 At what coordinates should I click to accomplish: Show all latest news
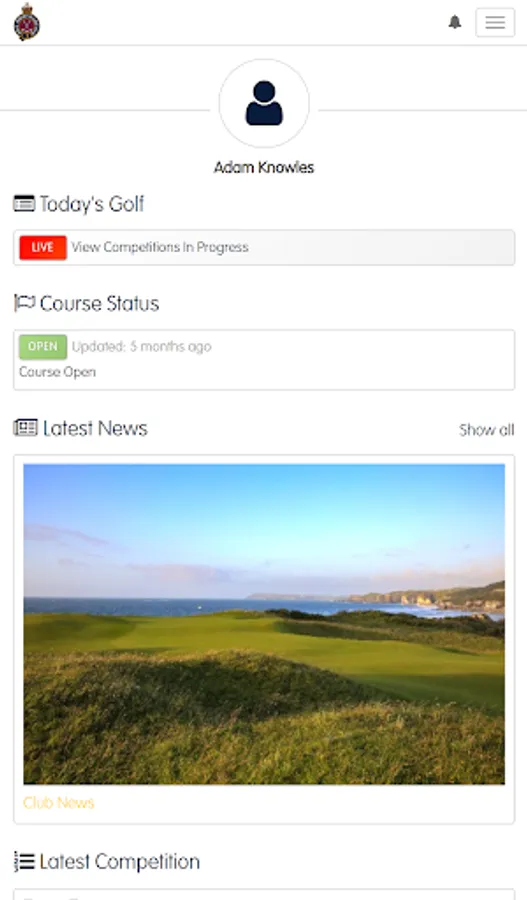486,430
